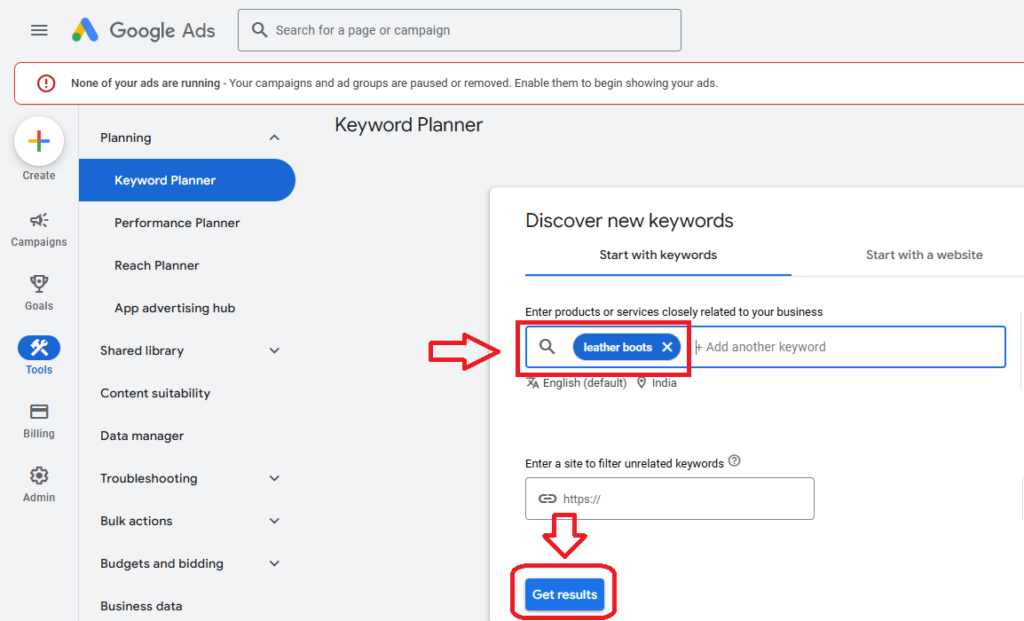
Task: Click the Get results button
Action: pyautogui.click(x=564, y=594)
